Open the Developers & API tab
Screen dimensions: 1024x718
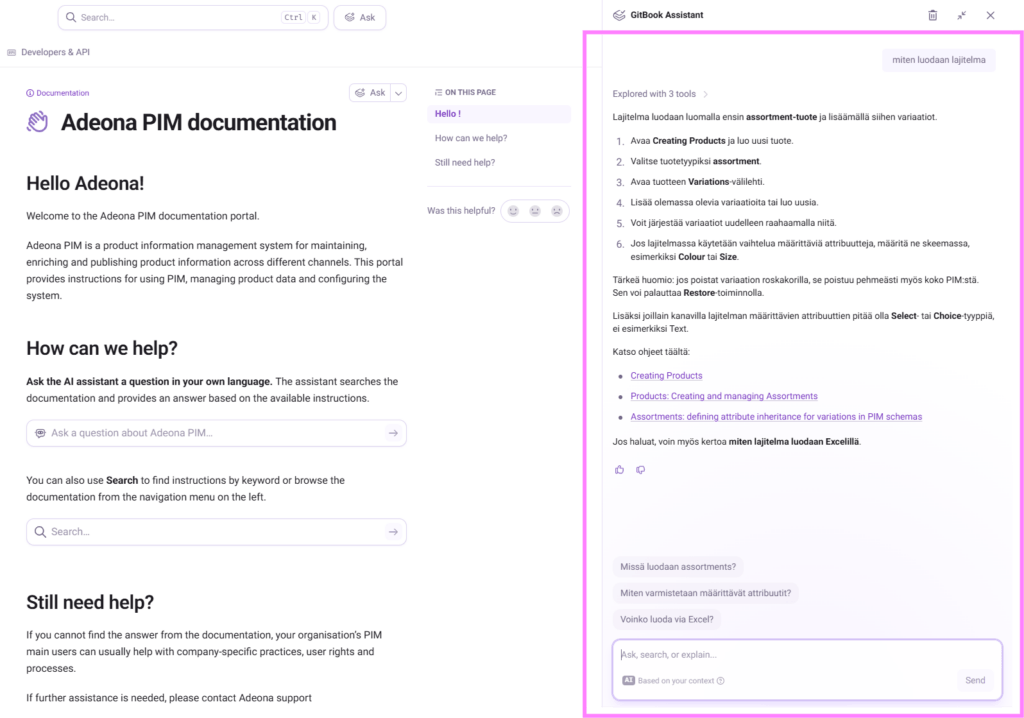coord(48,52)
